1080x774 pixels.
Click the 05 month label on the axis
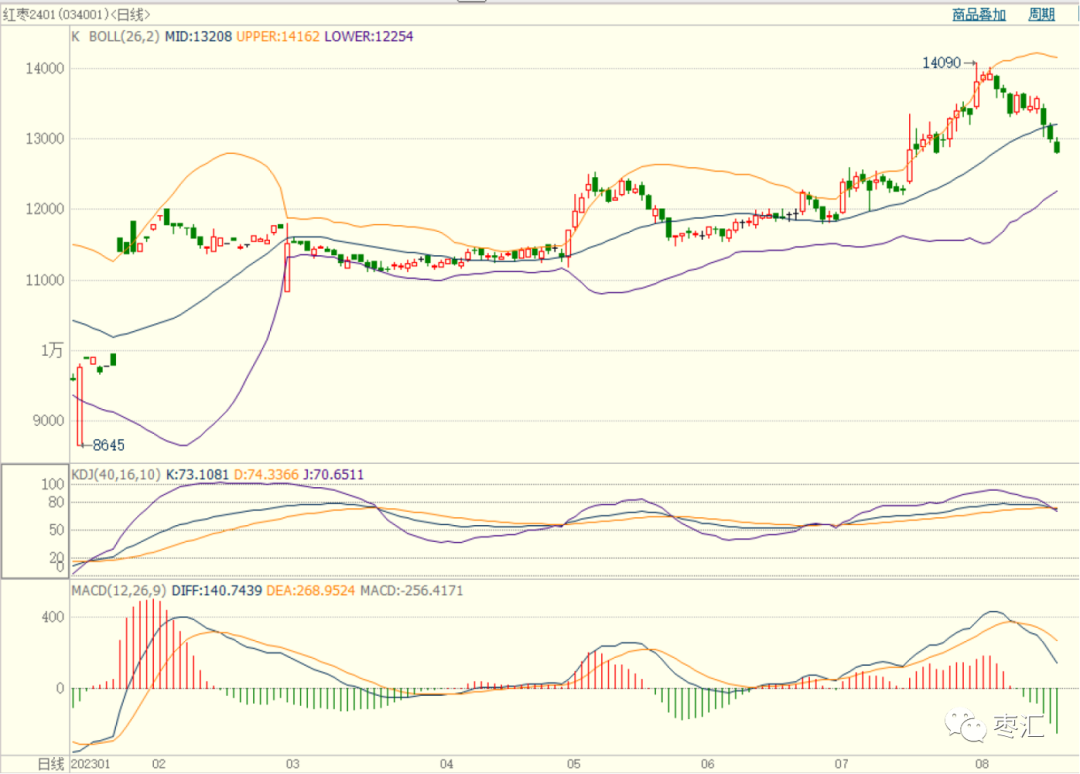[x=574, y=764]
